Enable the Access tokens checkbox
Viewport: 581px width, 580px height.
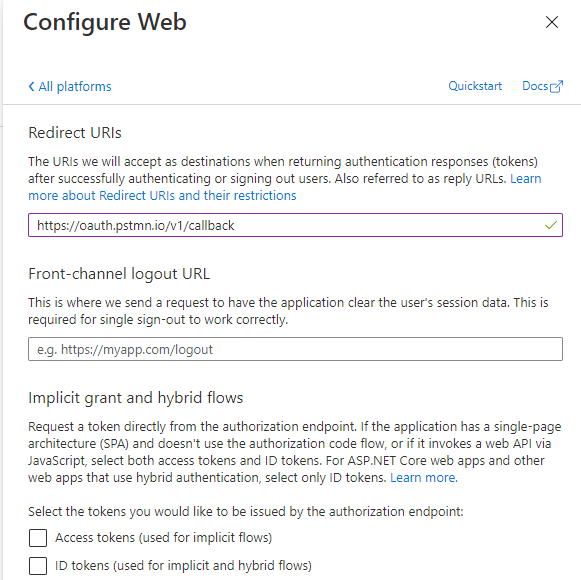click(x=38, y=538)
